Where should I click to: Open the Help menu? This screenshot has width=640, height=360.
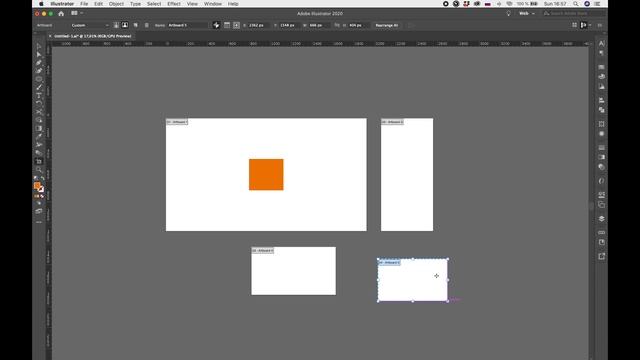coord(233,4)
